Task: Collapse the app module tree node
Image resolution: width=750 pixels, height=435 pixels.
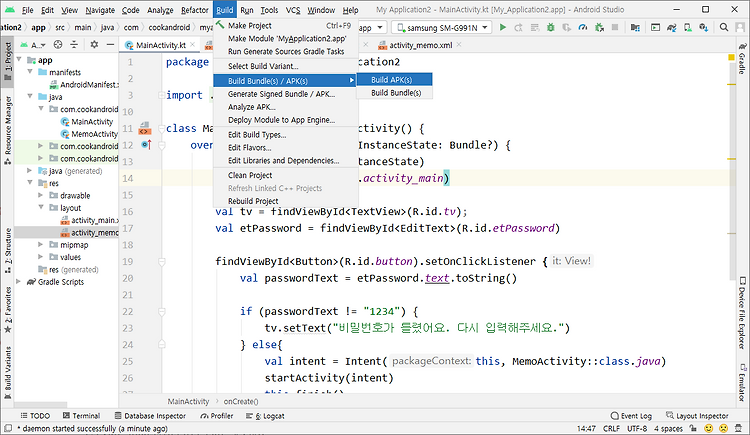Action: 19,59
